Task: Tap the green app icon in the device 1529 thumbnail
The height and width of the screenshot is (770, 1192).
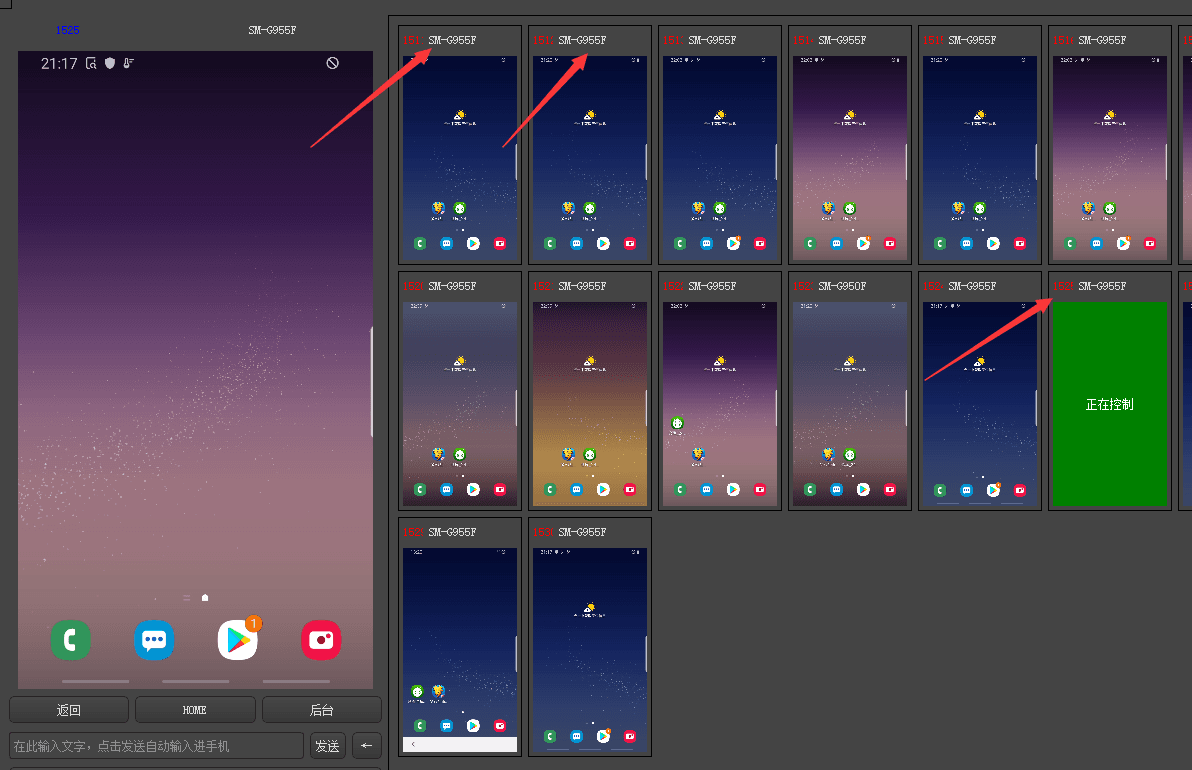Action: [417, 691]
